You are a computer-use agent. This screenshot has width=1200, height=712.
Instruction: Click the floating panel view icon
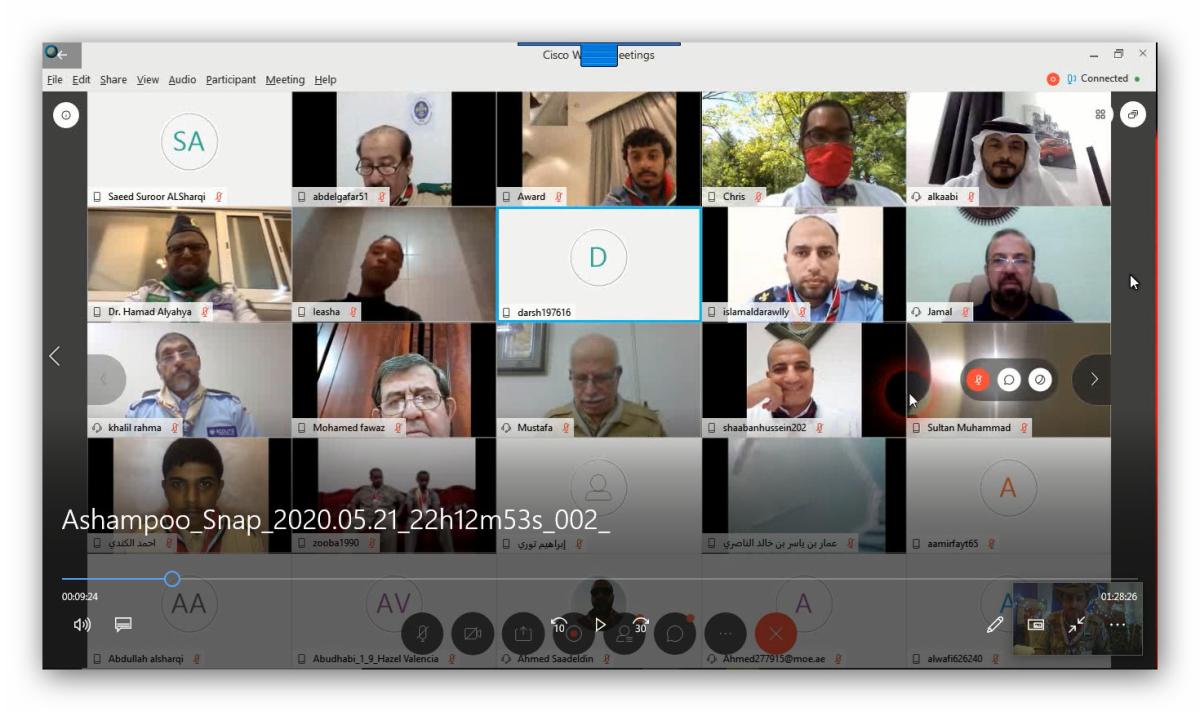[1133, 115]
